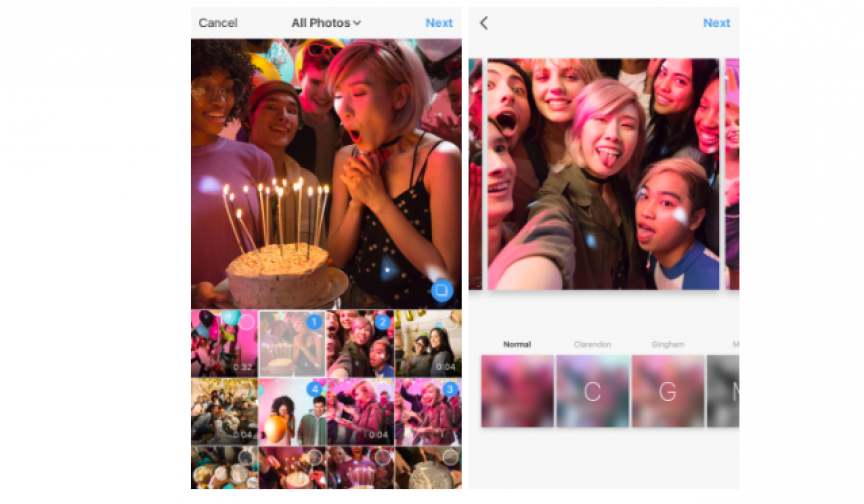The image size is (864, 504).
Task: Choose the grayscale M filter thumbnail
Action: pos(724,391)
